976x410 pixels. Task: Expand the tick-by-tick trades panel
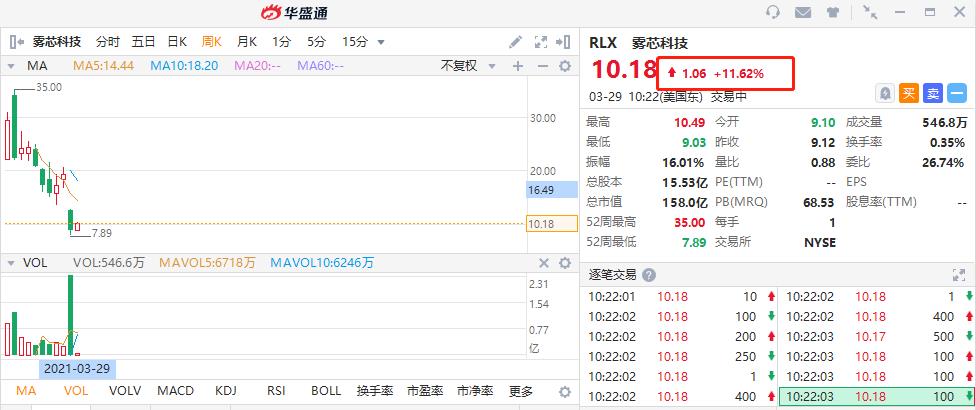(959, 275)
